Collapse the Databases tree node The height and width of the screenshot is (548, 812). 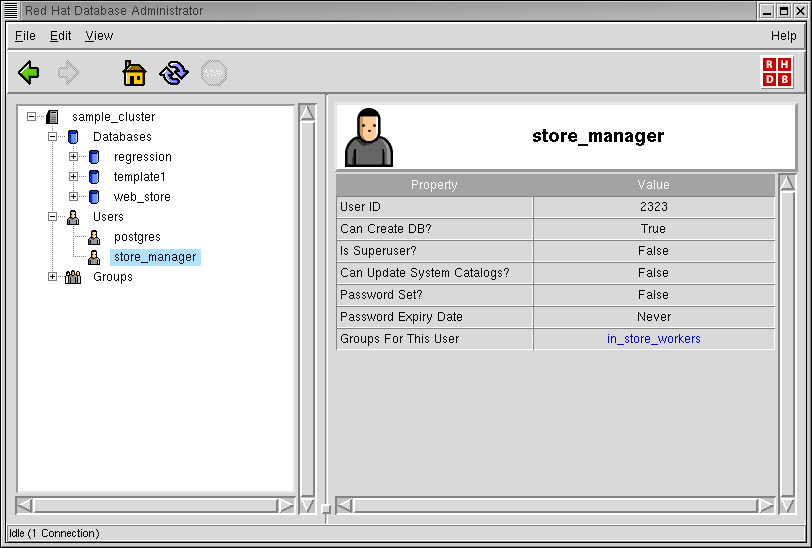tap(52, 137)
